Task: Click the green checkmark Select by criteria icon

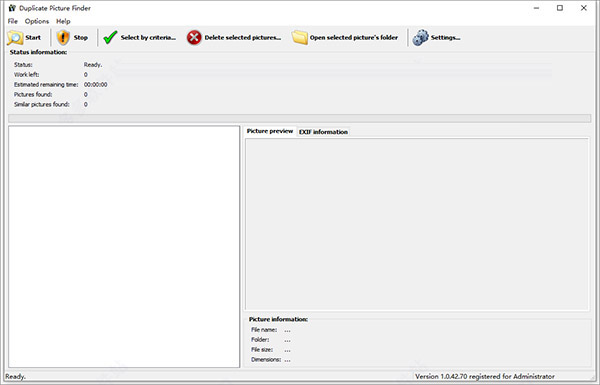Action: coord(110,38)
